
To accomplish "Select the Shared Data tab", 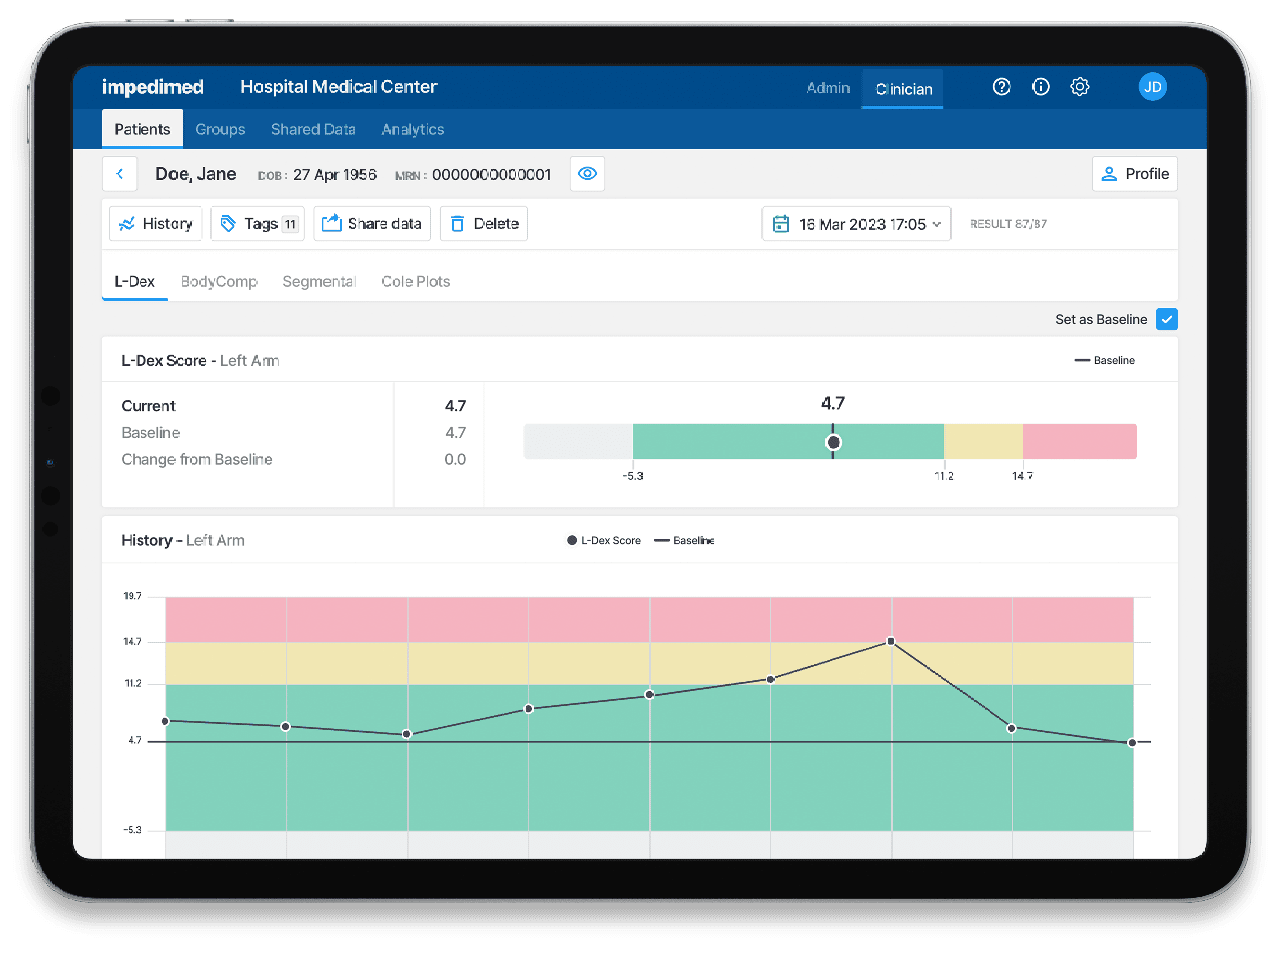I will coord(313,129).
